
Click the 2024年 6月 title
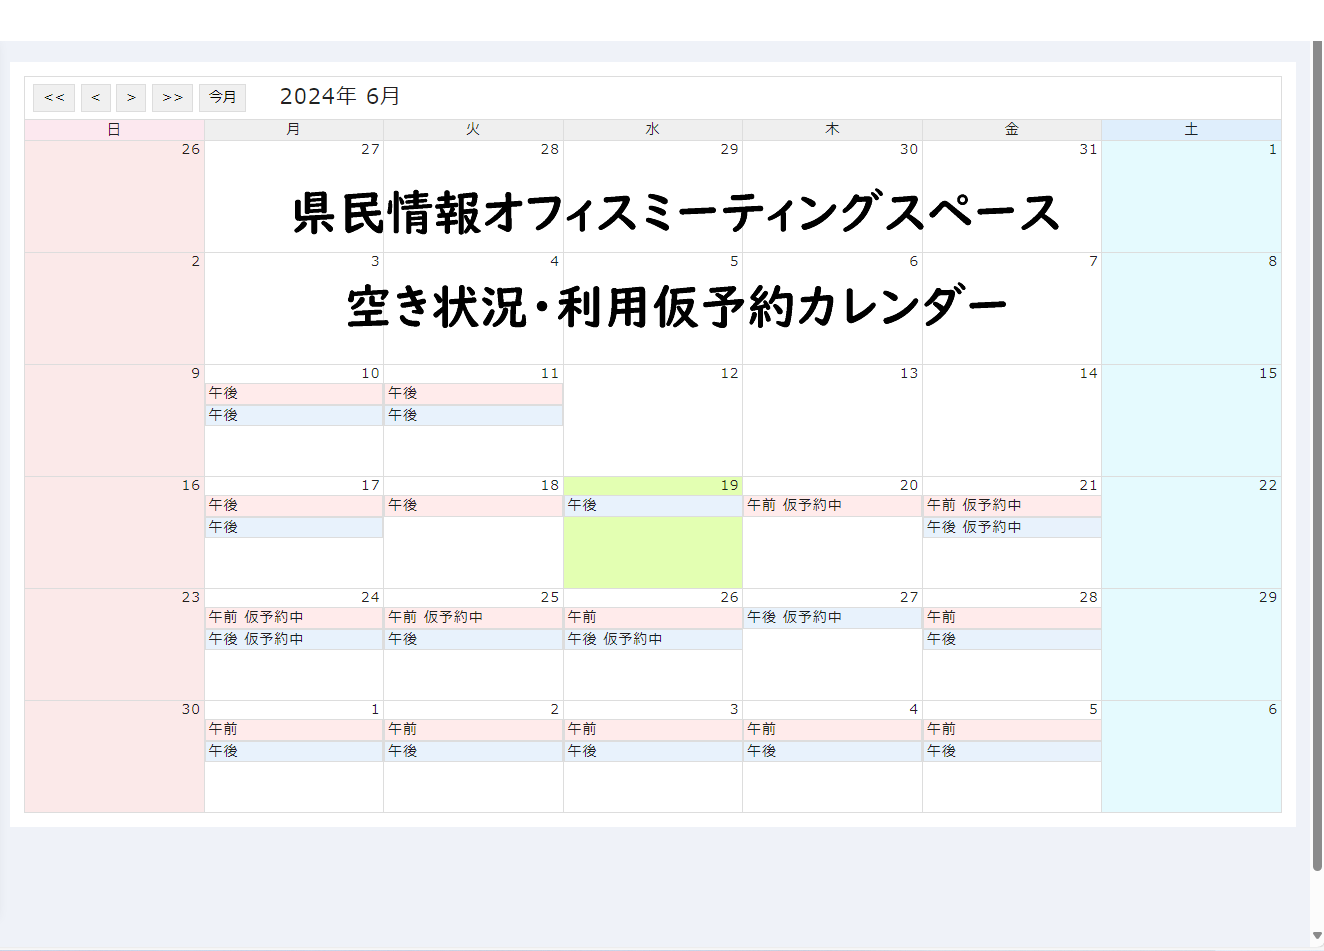tap(340, 96)
